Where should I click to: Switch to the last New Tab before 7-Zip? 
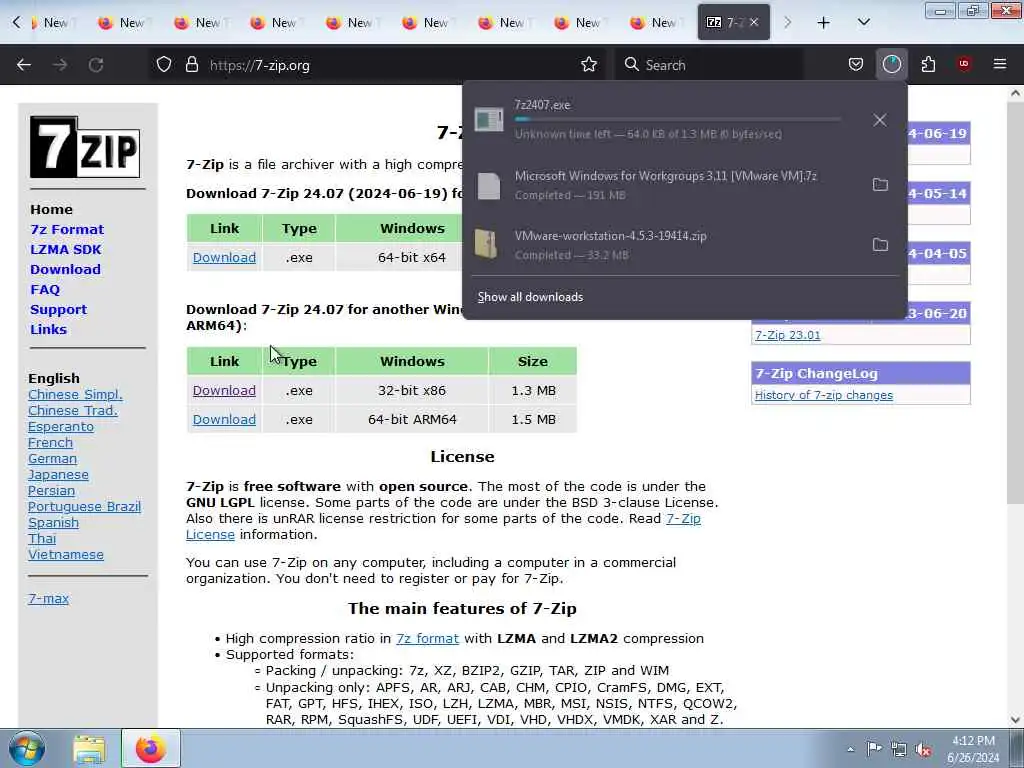(656, 23)
